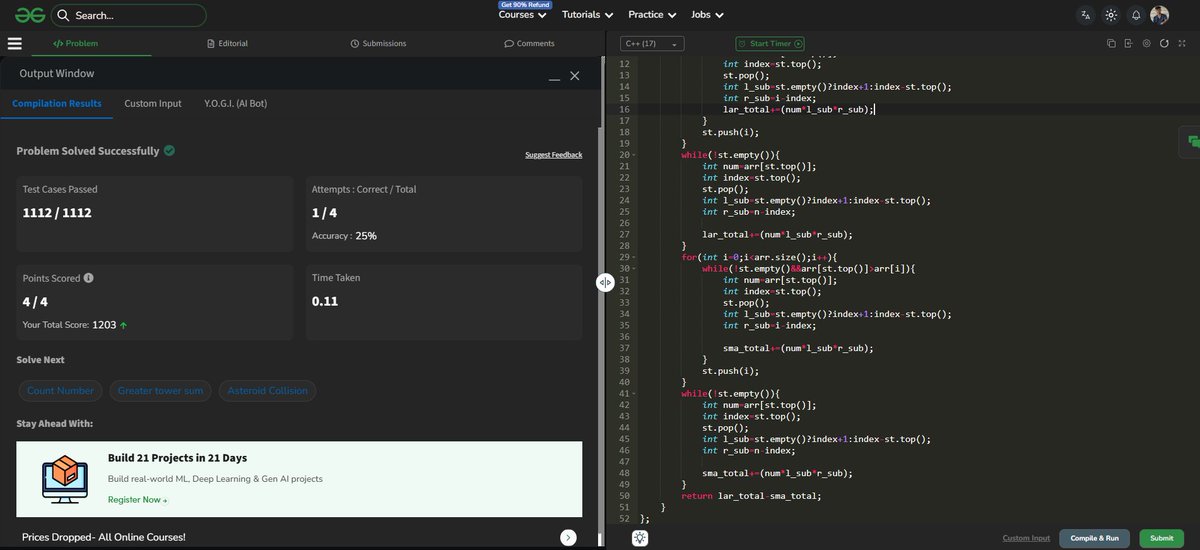Copy code using the editor copy icon
The image size is (1200, 550).
1111,44
